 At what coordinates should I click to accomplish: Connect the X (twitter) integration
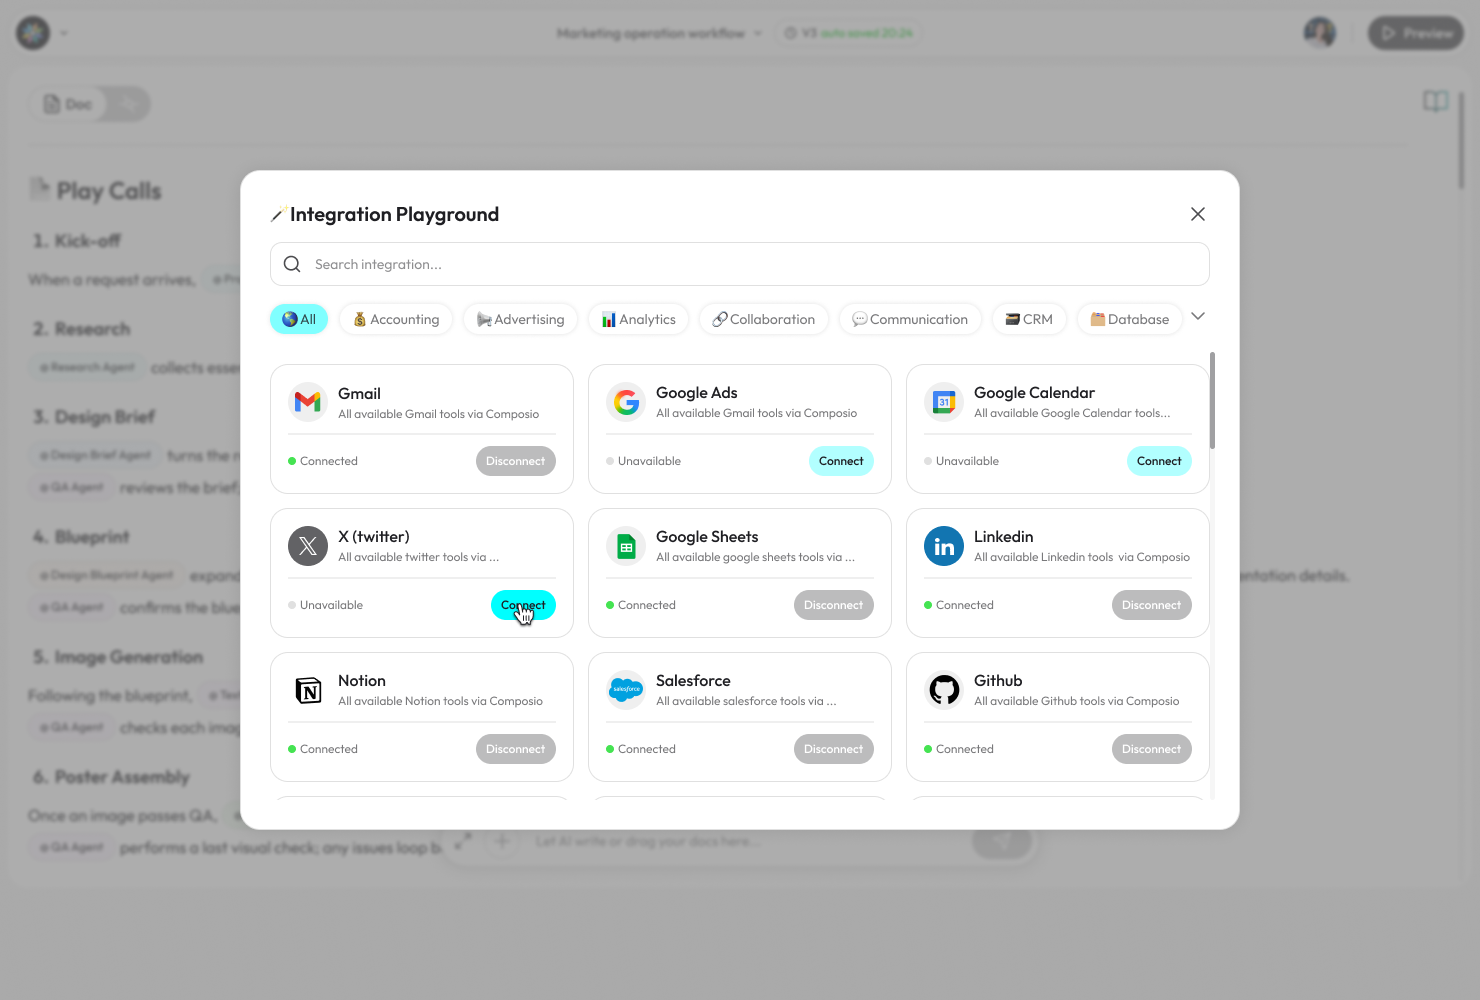523,605
